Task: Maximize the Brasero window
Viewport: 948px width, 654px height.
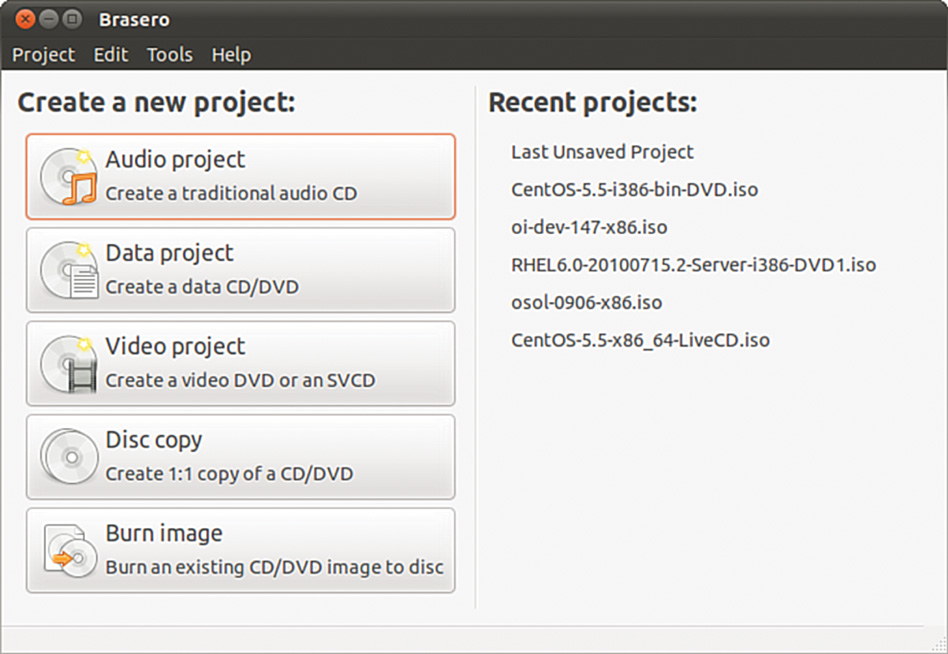Action: pos(72,19)
